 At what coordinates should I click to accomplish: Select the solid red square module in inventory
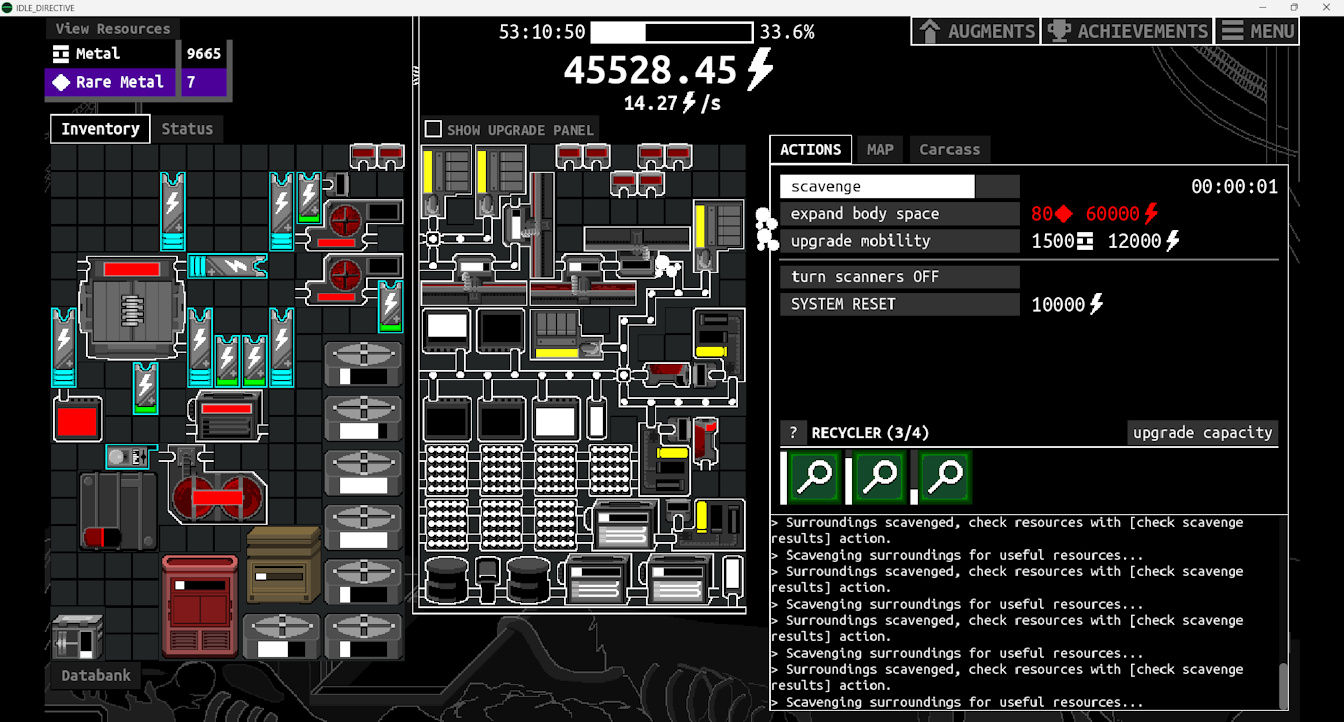[x=77, y=419]
